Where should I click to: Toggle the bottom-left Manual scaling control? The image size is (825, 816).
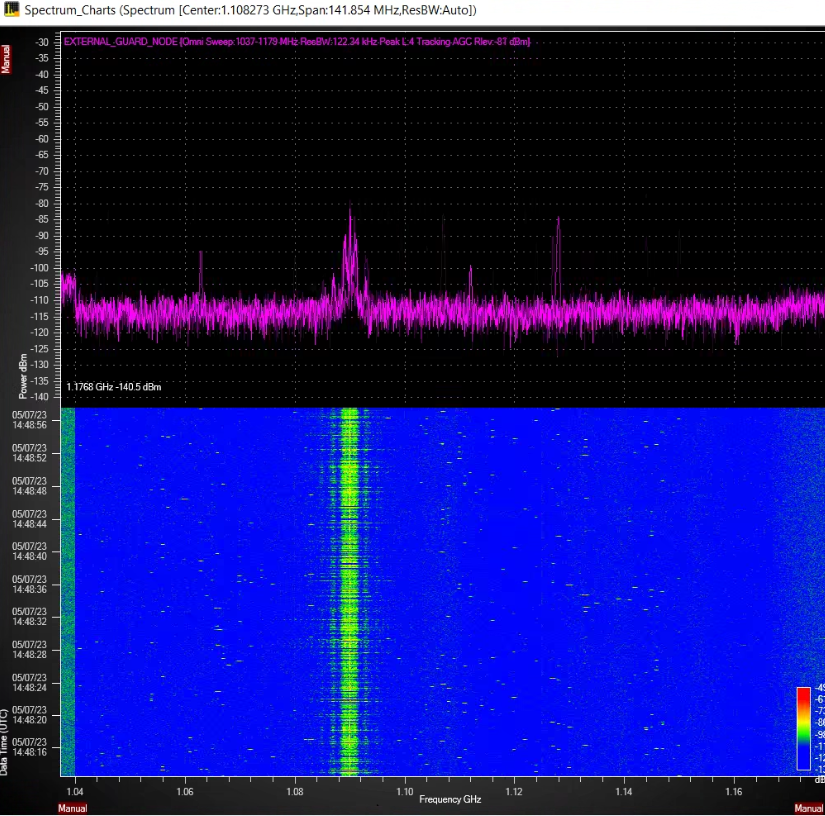pyautogui.click(x=71, y=808)
